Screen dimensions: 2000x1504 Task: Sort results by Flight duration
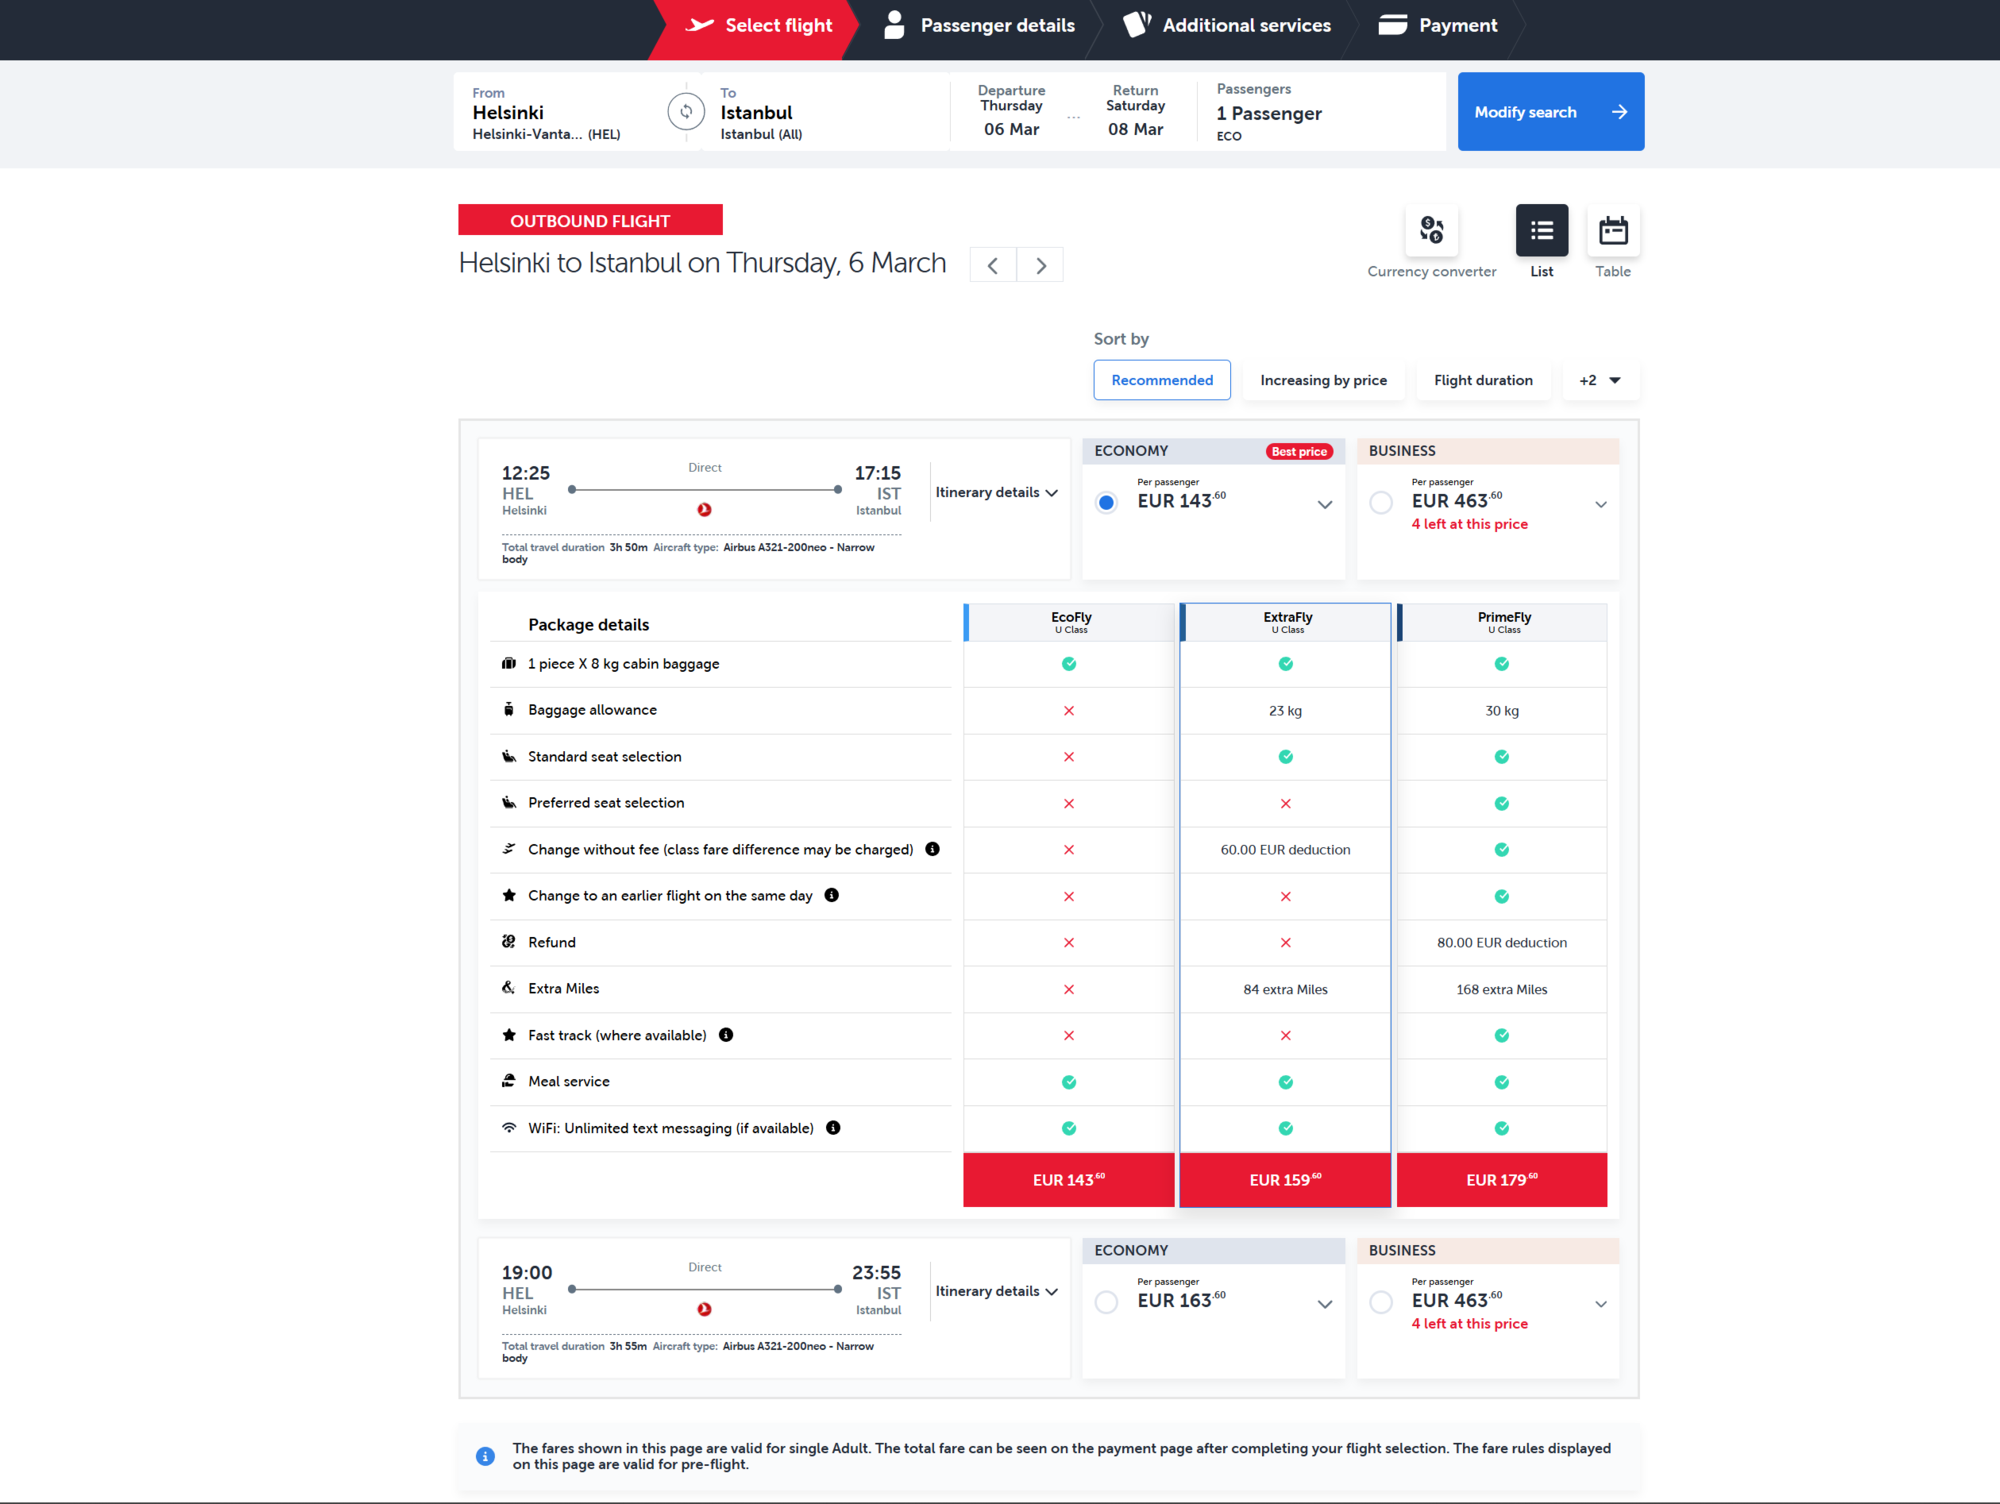(x=1482, y=380)
